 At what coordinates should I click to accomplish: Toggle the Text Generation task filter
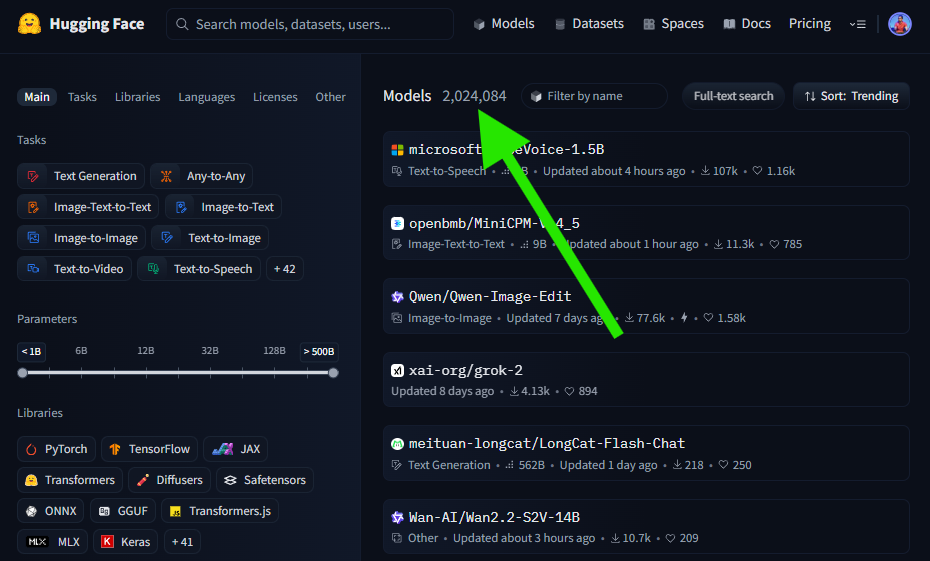[81, 176]
